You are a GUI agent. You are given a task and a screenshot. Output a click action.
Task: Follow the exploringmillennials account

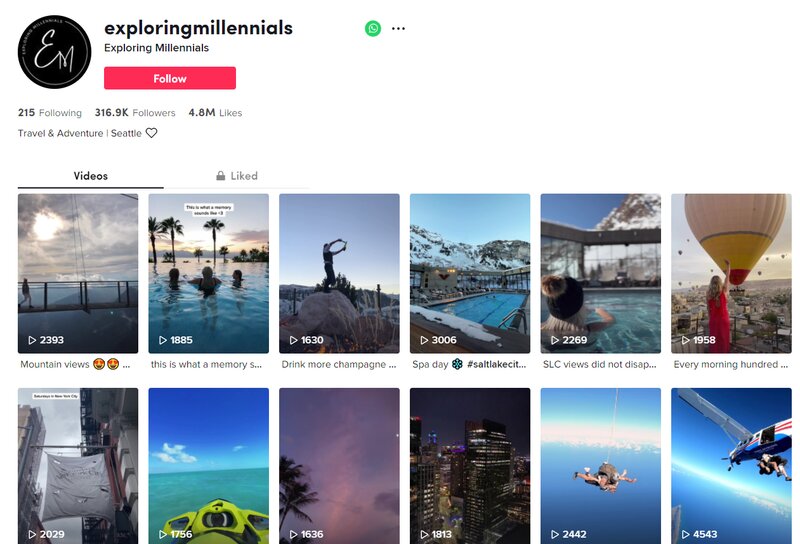point(170,78)
